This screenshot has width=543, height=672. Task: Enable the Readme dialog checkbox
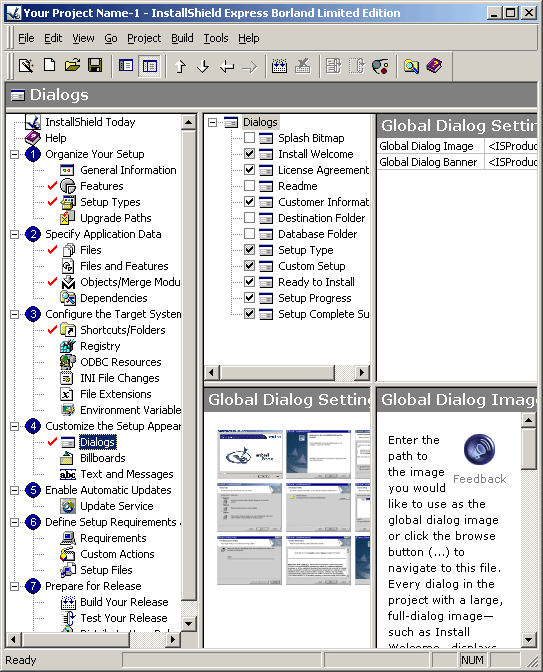pyautogui.click(x=249, y=186)
